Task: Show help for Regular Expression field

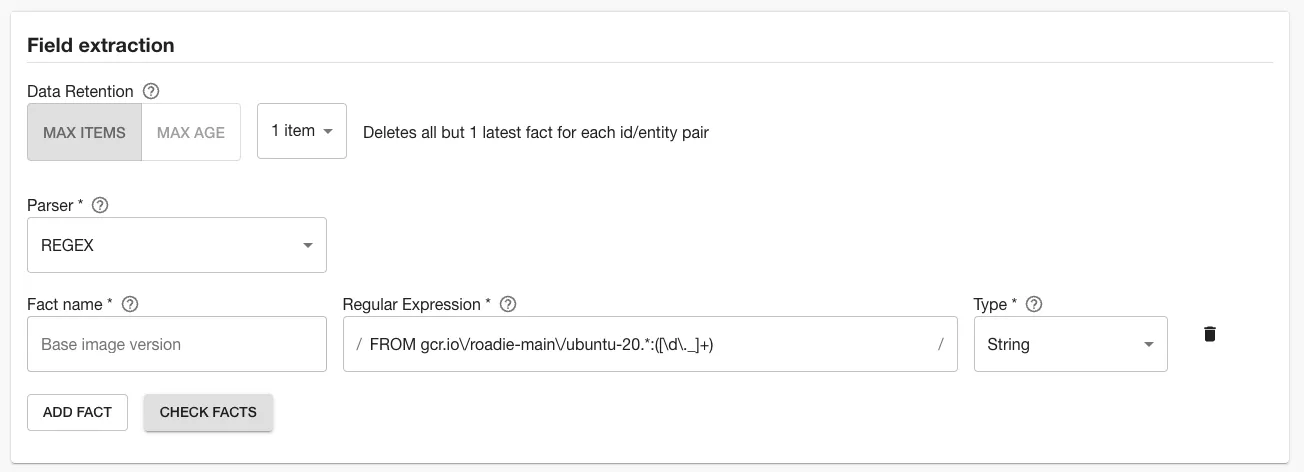Action: pyautogui.click(x=508, y=304)
